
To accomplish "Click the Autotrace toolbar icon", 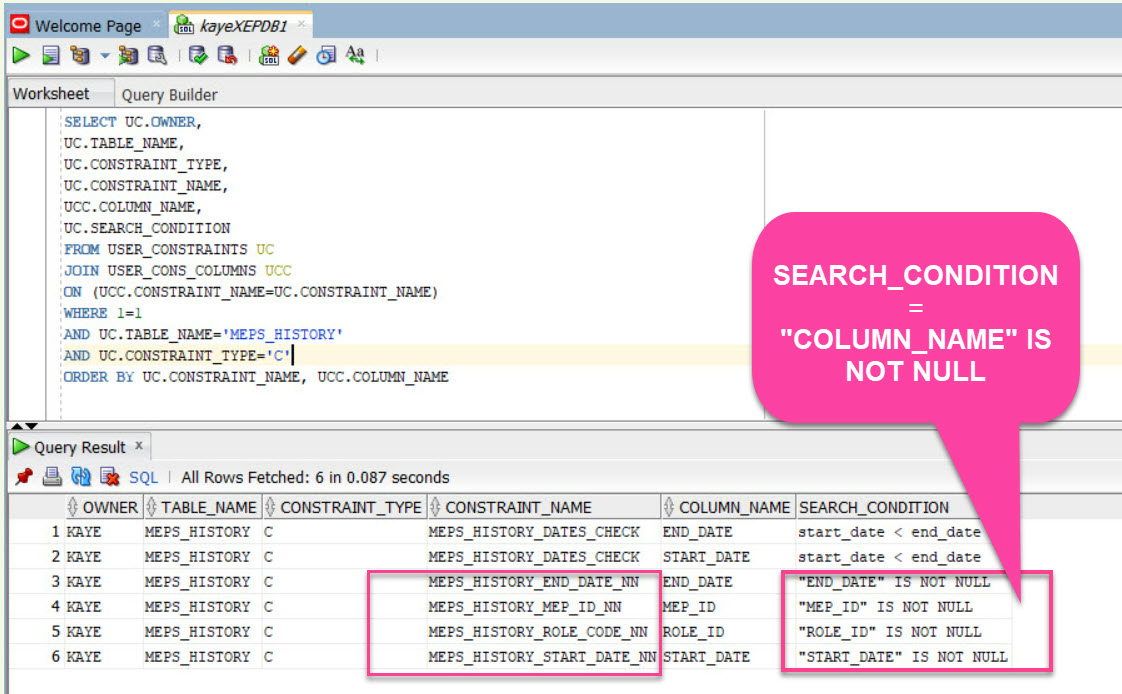I will (128, 55).
